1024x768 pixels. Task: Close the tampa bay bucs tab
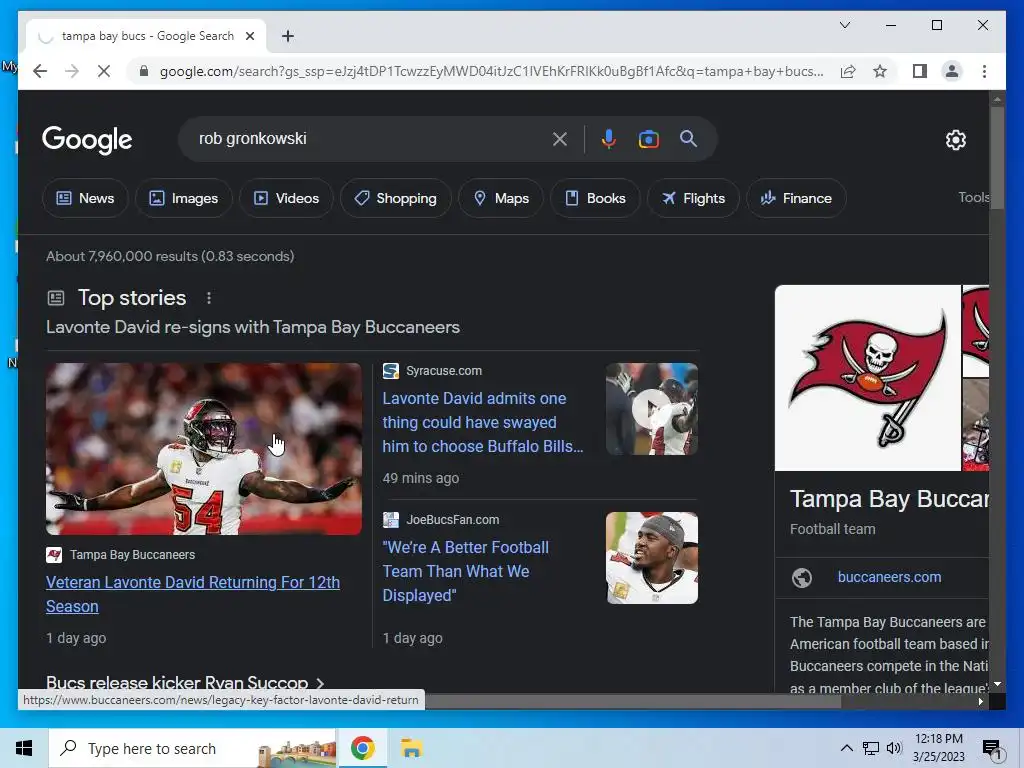[x=249, y=36]
